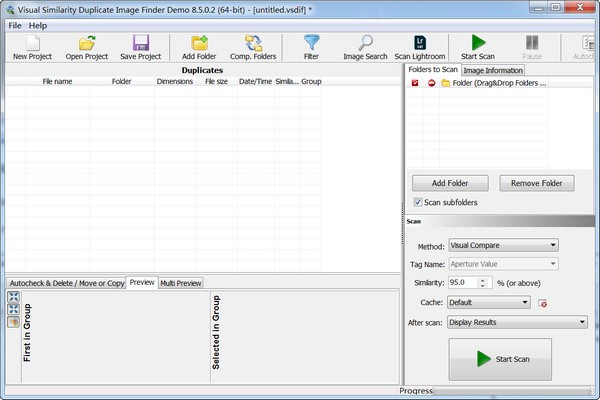Click the Scan Lightroom toolbar icon
This screenshot has width=600, height=400.
420,43
